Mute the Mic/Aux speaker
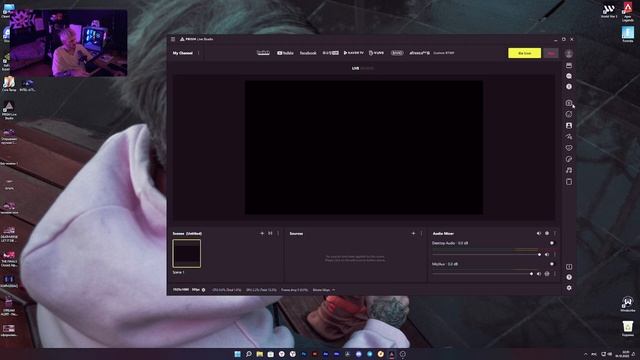This screenshot has width=640, height=360. [539, 274]
